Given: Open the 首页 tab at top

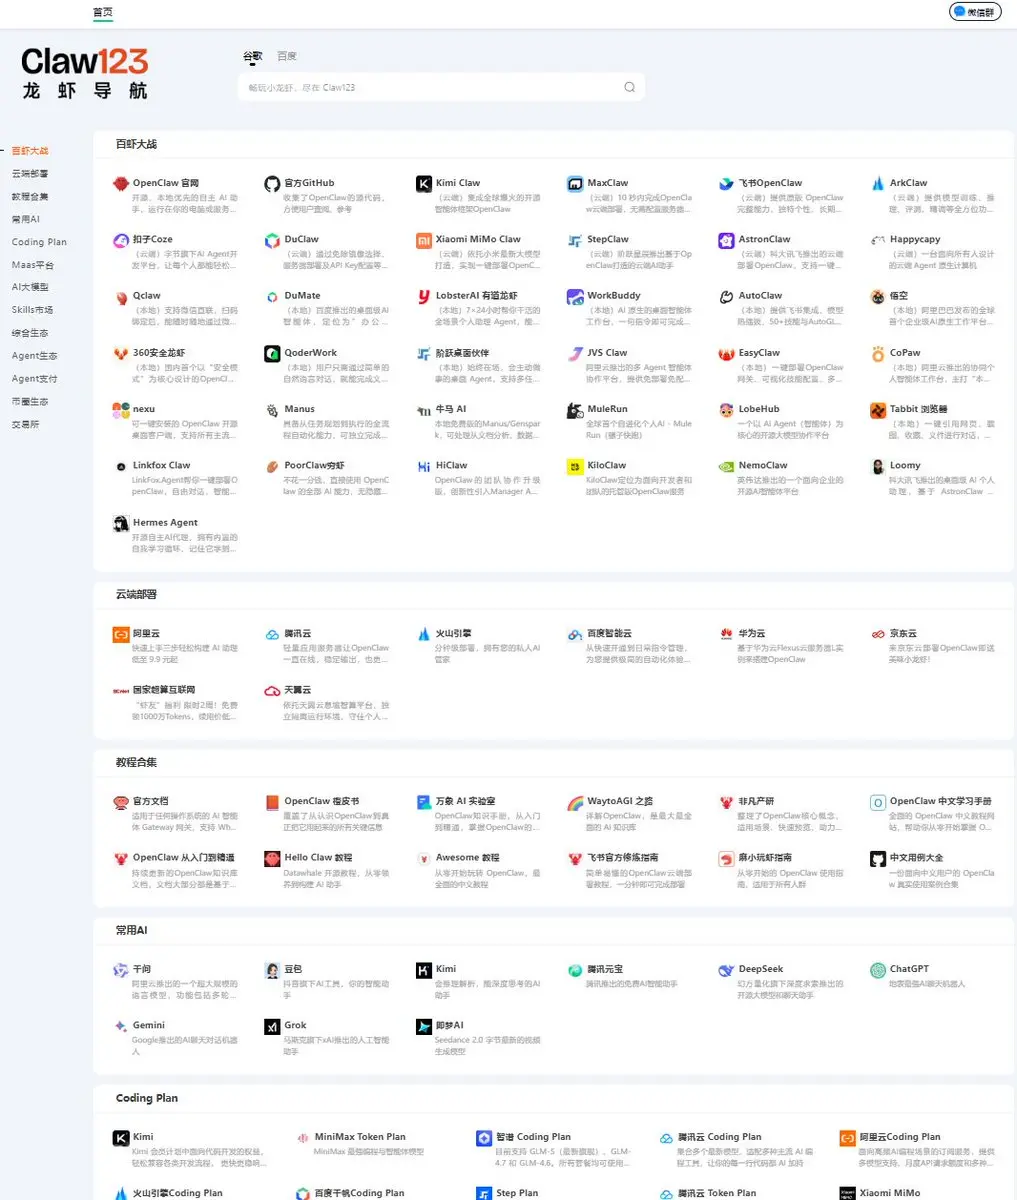Looking at the screenshot, I should point(103,12).
